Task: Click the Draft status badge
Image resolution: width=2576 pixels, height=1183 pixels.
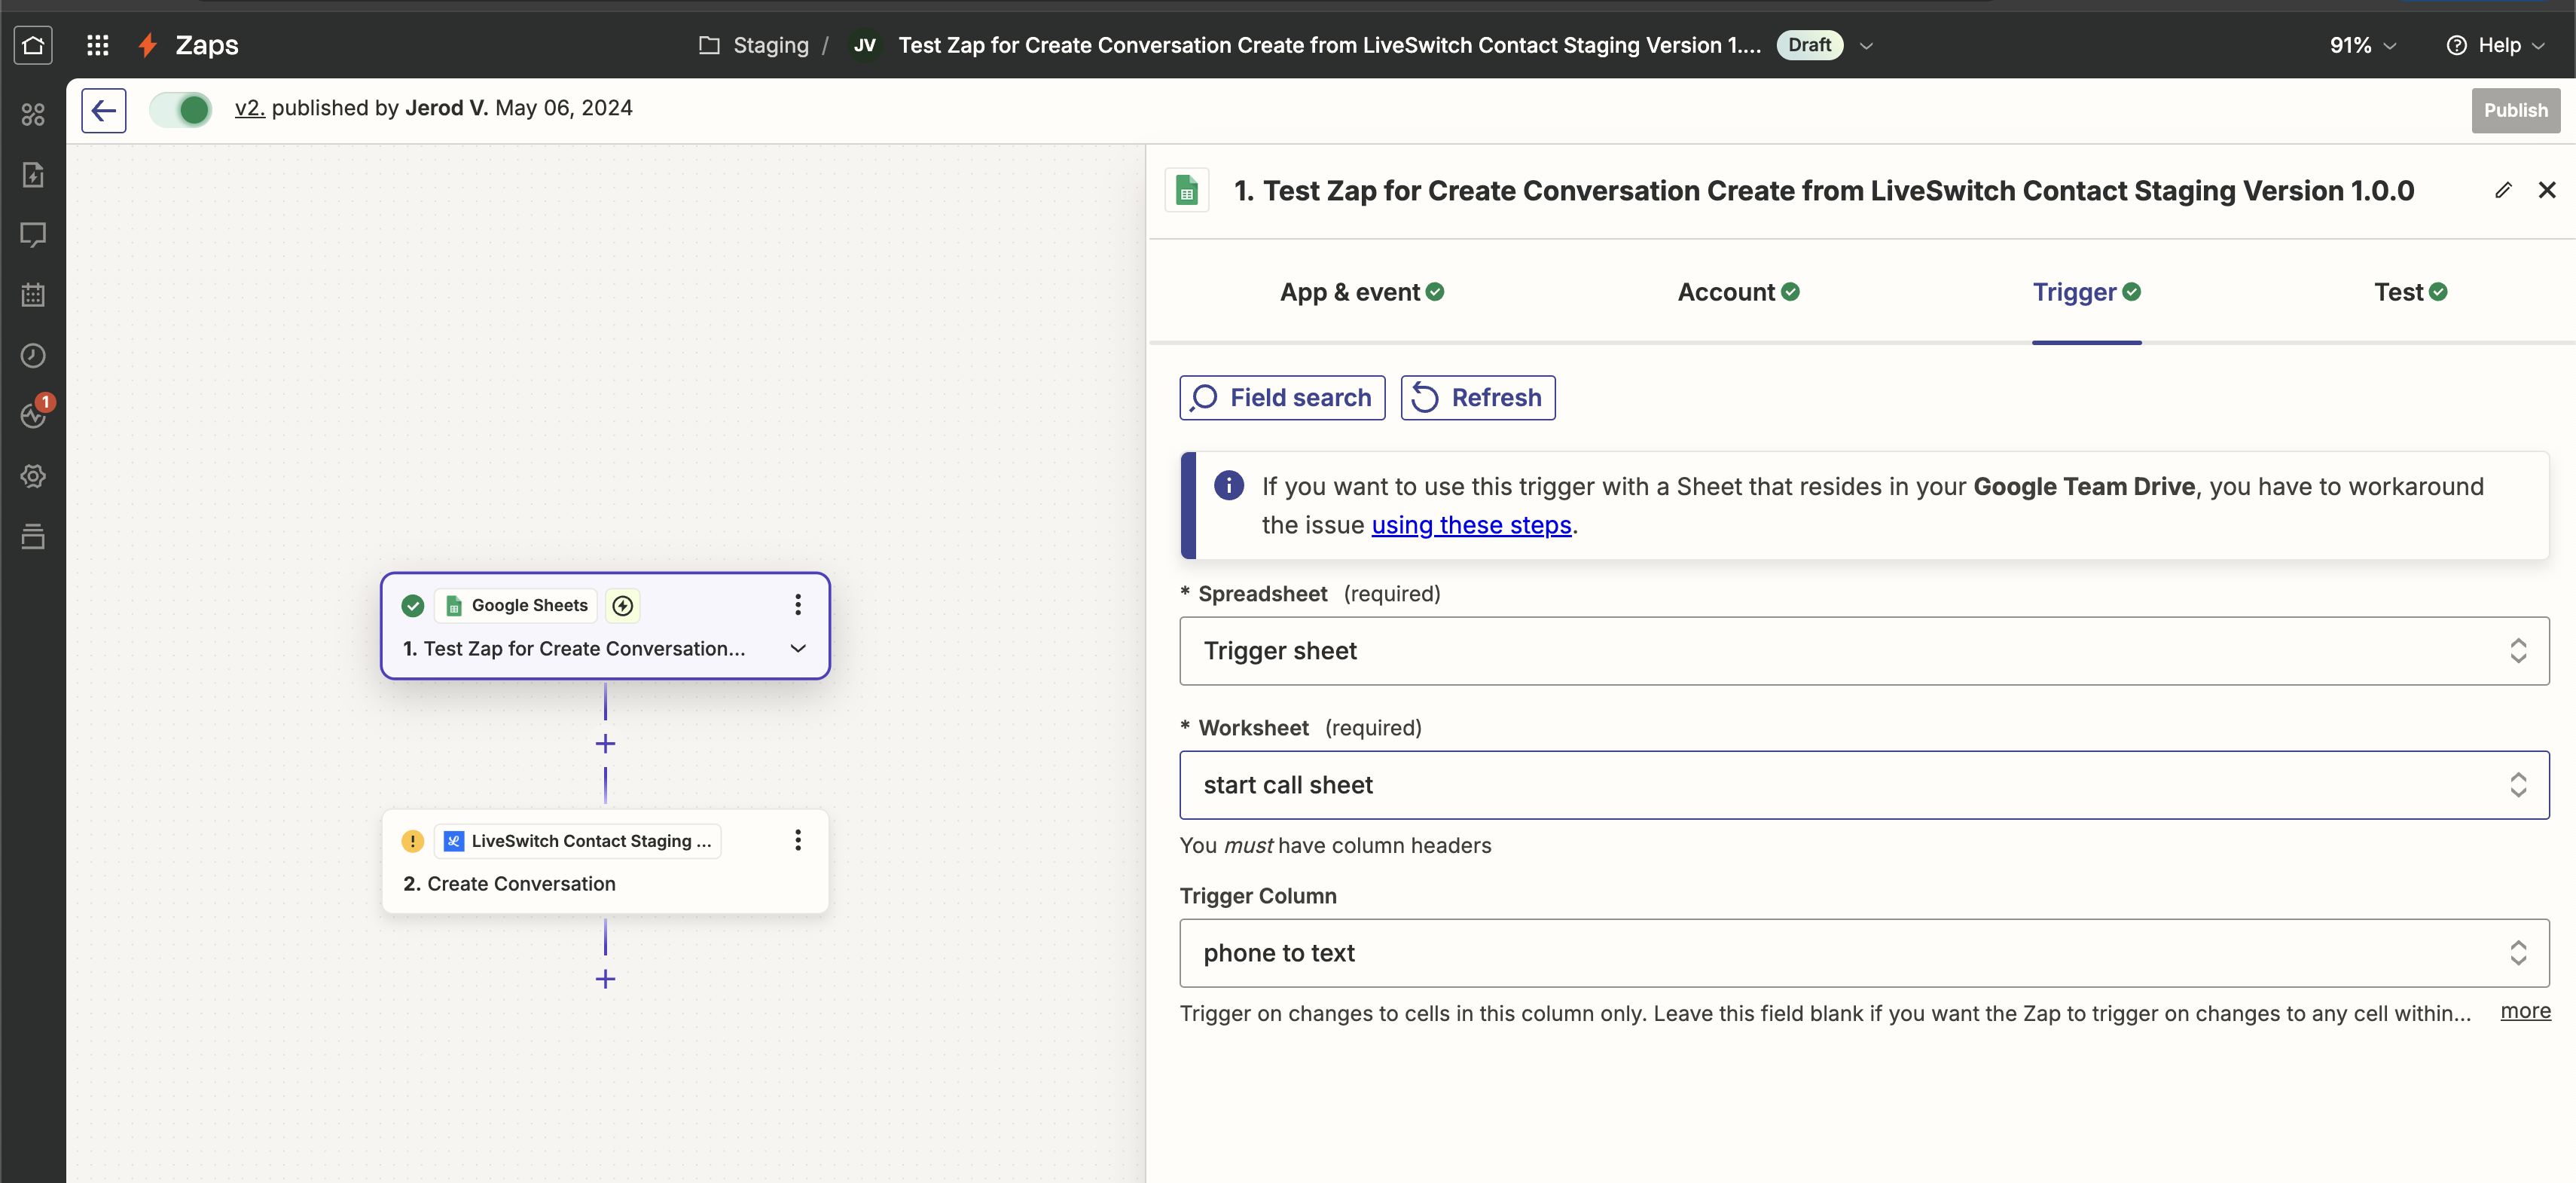Action: pos(1809,45)
